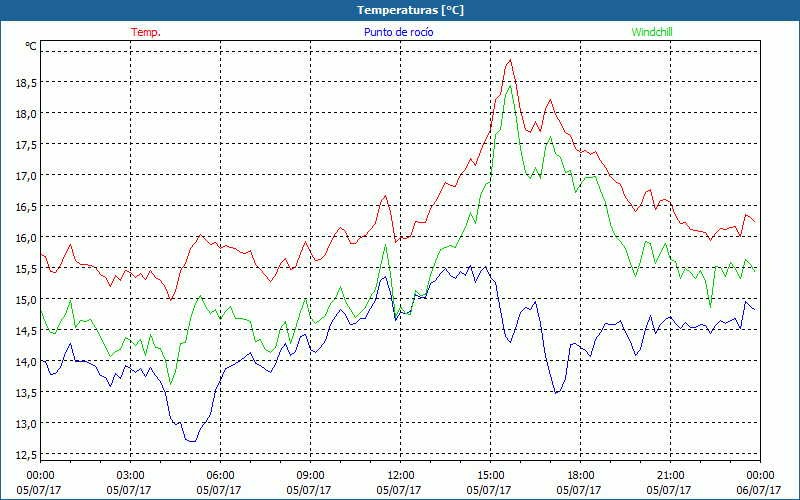Click the Temperaturas [°C] title bar
This screenshot has height=500, width=800.
click(x=400, y=10)
